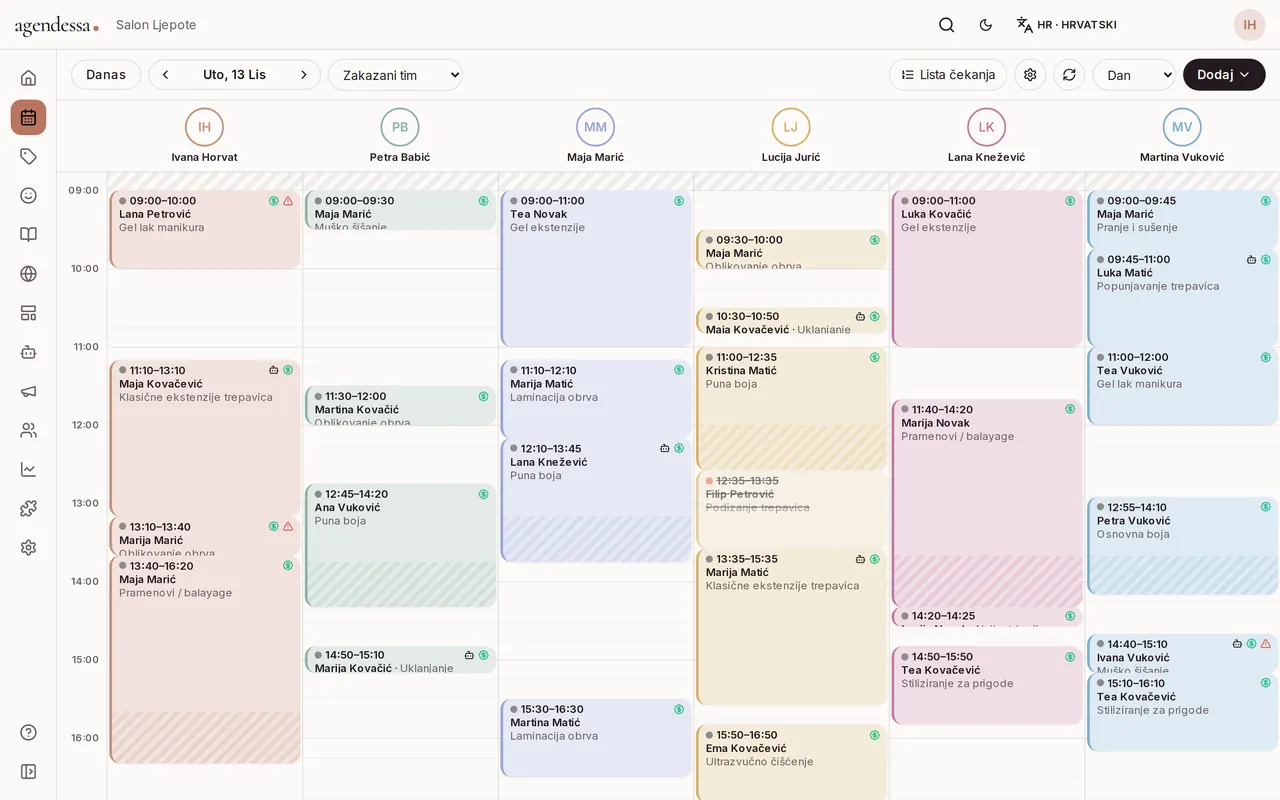Image resolution: width=1280 pixels, height=800 pixels.
Task: Open the robot icon in sidebar
Action: coord(28,352)
